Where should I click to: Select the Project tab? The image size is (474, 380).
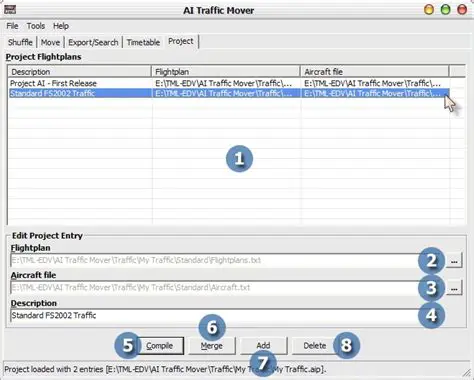pos(181,41)
